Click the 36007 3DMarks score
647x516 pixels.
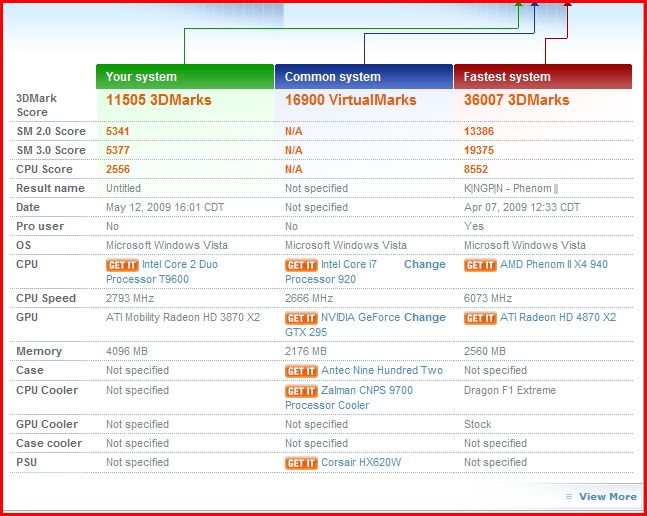pos(517,100)
